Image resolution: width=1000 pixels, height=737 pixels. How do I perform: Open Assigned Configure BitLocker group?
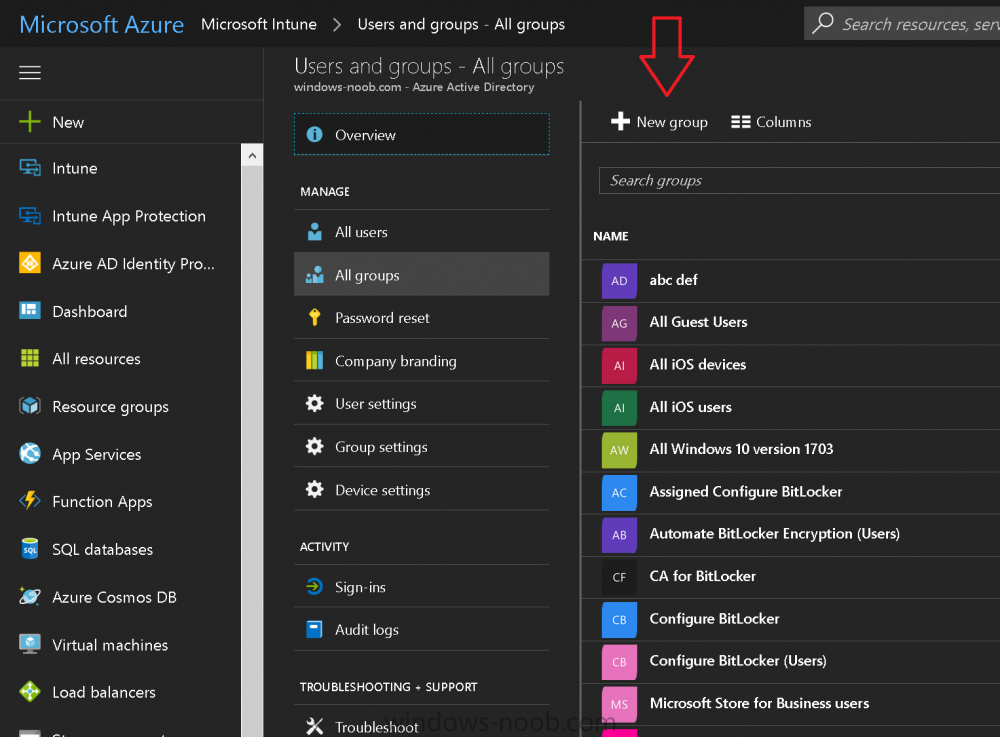(x=791, y=492)
